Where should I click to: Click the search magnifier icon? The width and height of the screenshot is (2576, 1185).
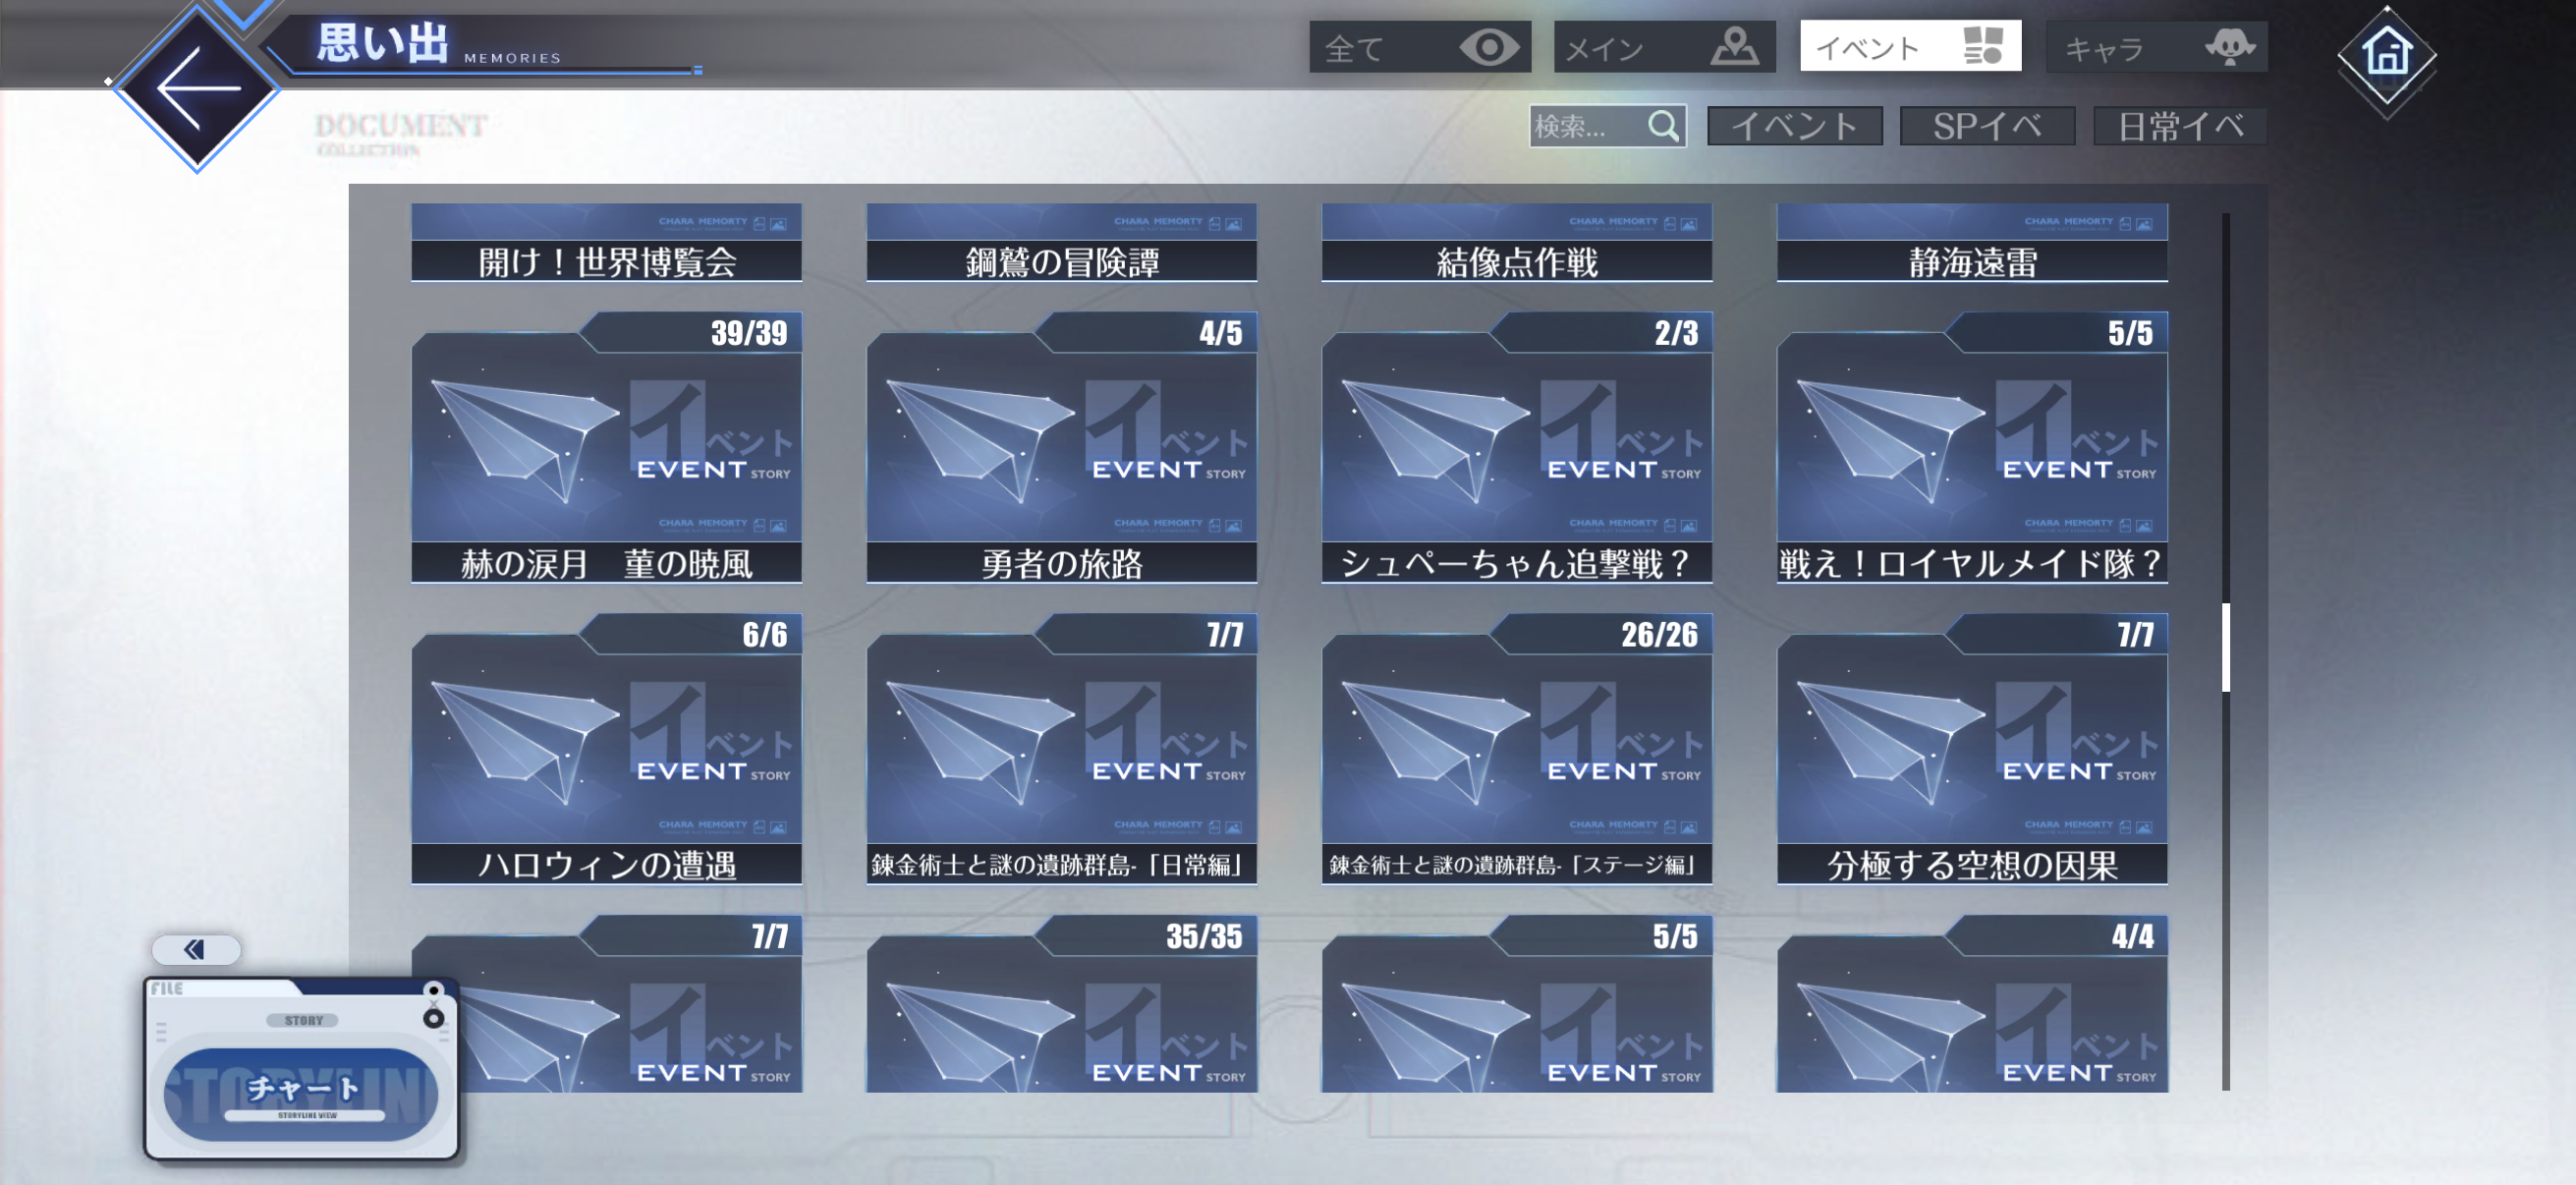tap(1663, 126)
